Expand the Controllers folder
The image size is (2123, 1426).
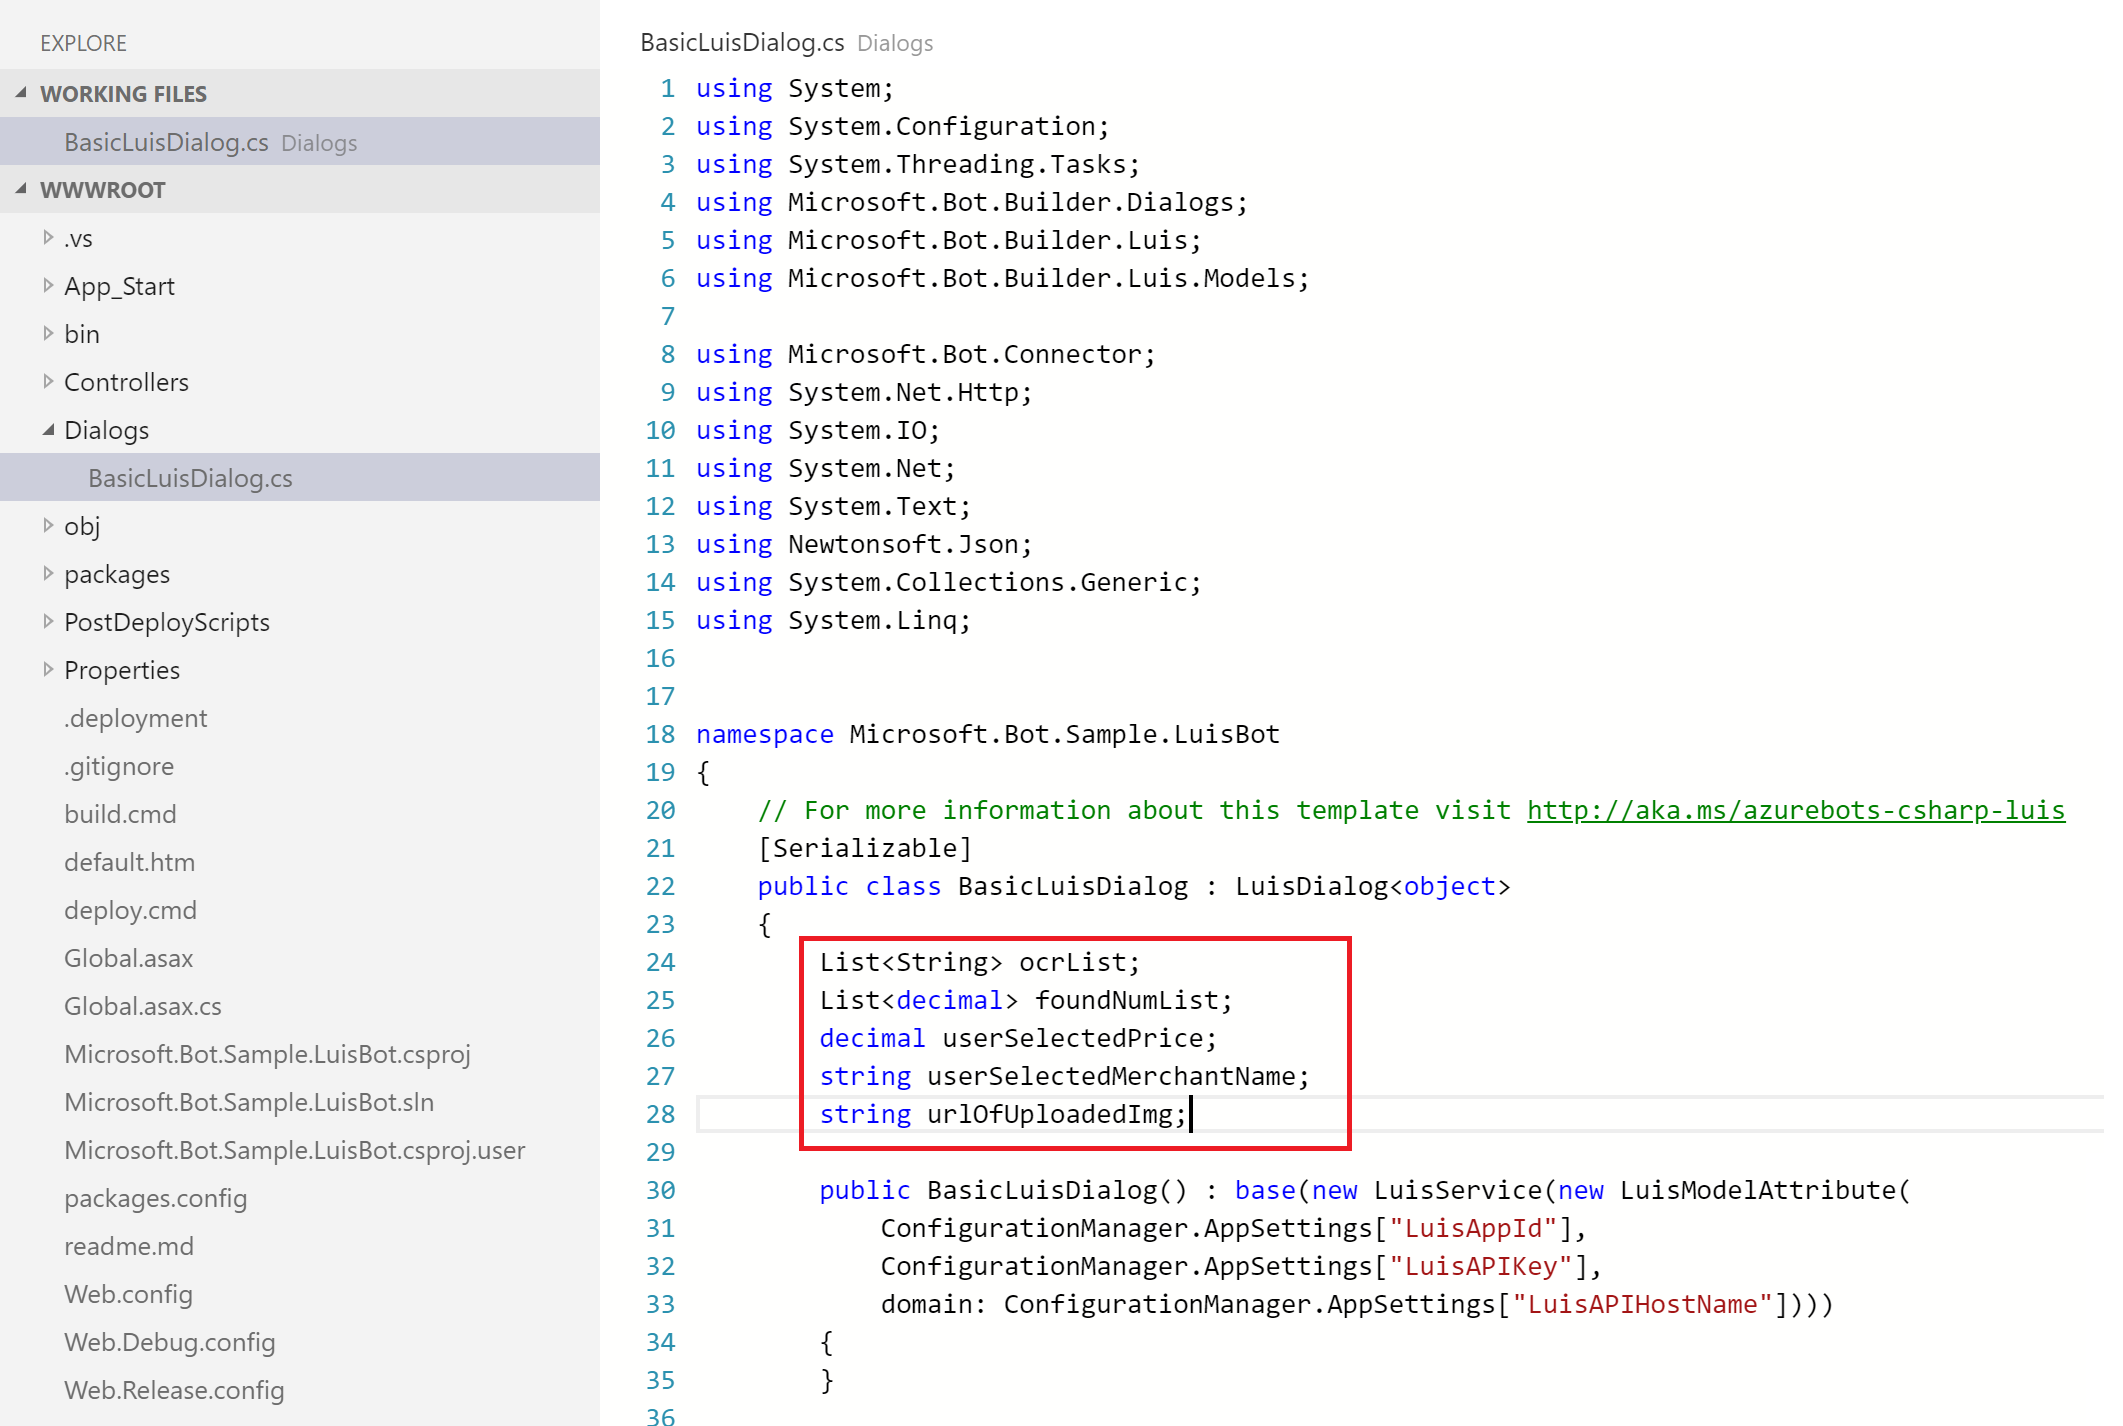[x=48, y=381]
